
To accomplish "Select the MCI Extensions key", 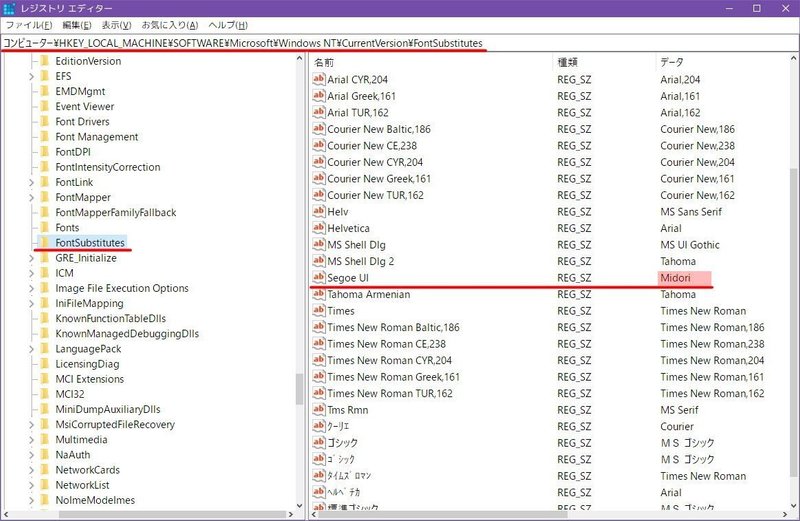I will point(90,379).
